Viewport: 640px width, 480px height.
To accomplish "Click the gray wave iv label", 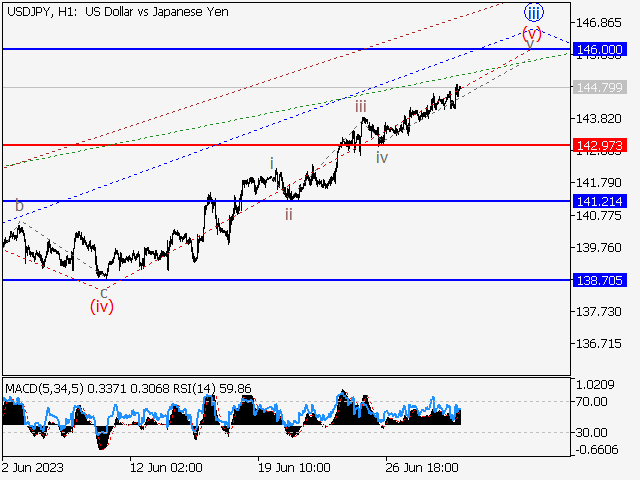I will click(x=382, y=158).
